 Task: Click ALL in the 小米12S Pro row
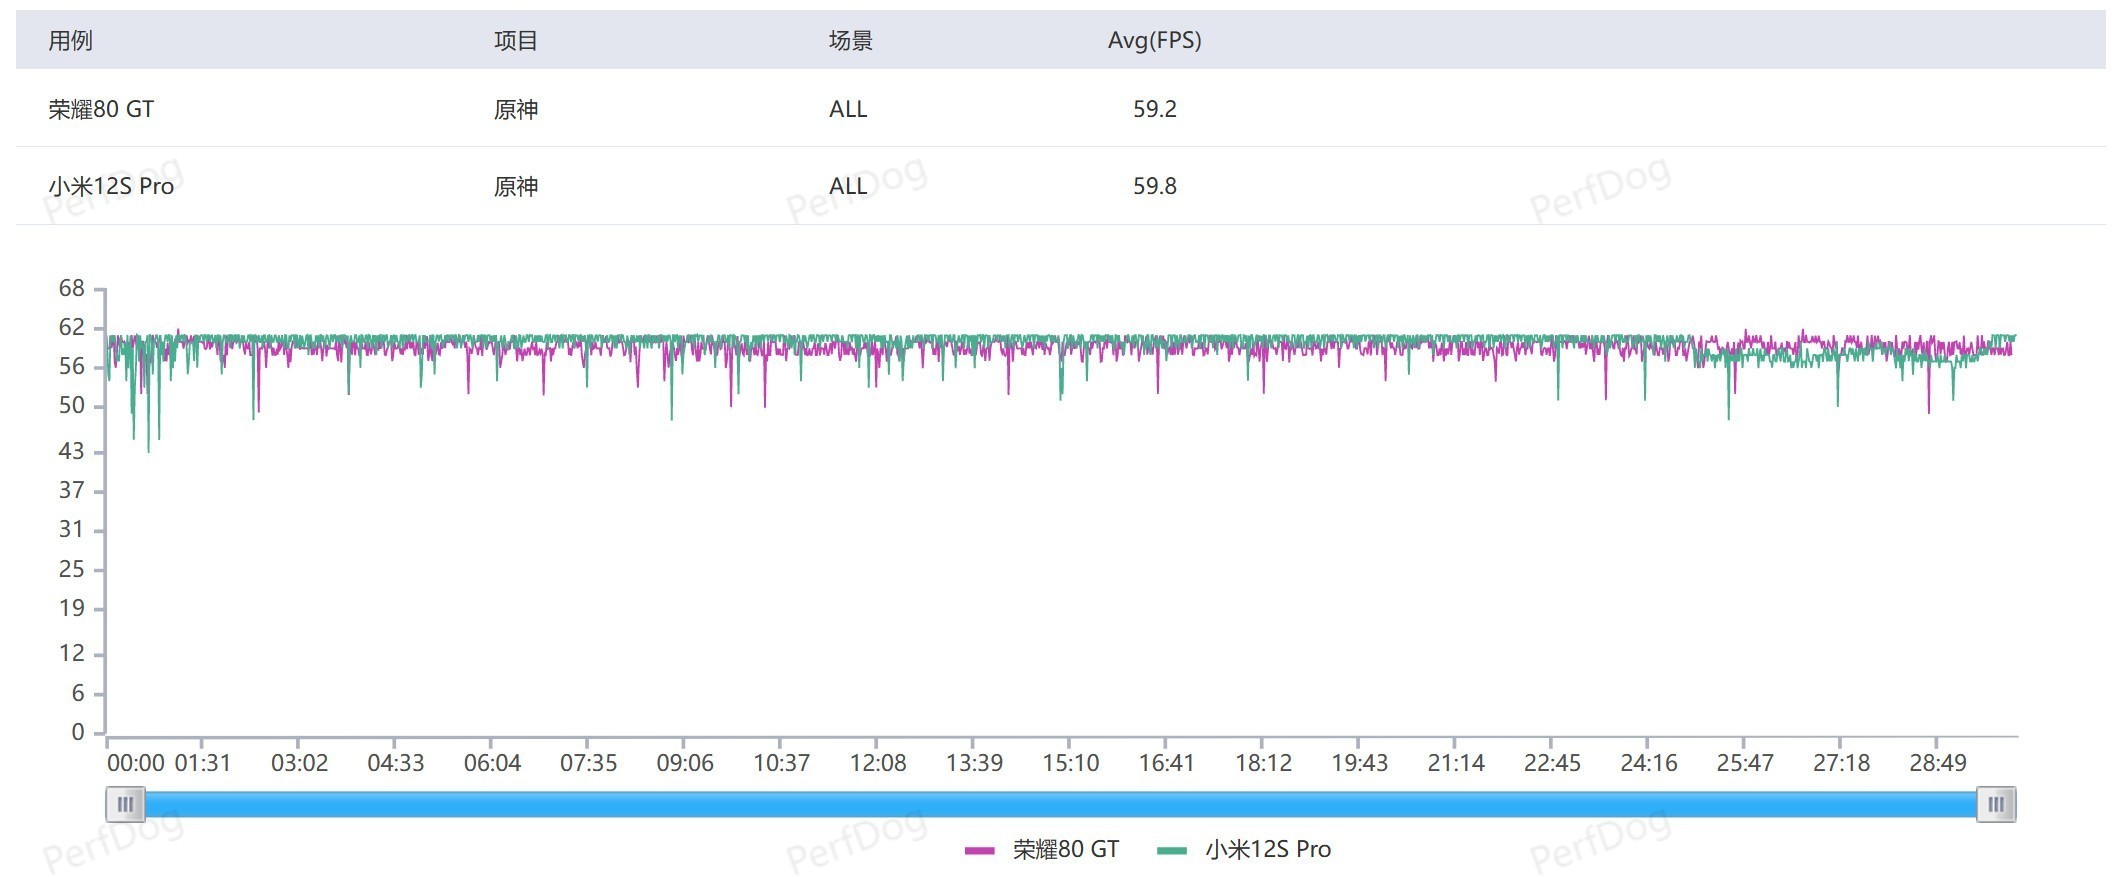pyautogui.click(x=848, y=187)
